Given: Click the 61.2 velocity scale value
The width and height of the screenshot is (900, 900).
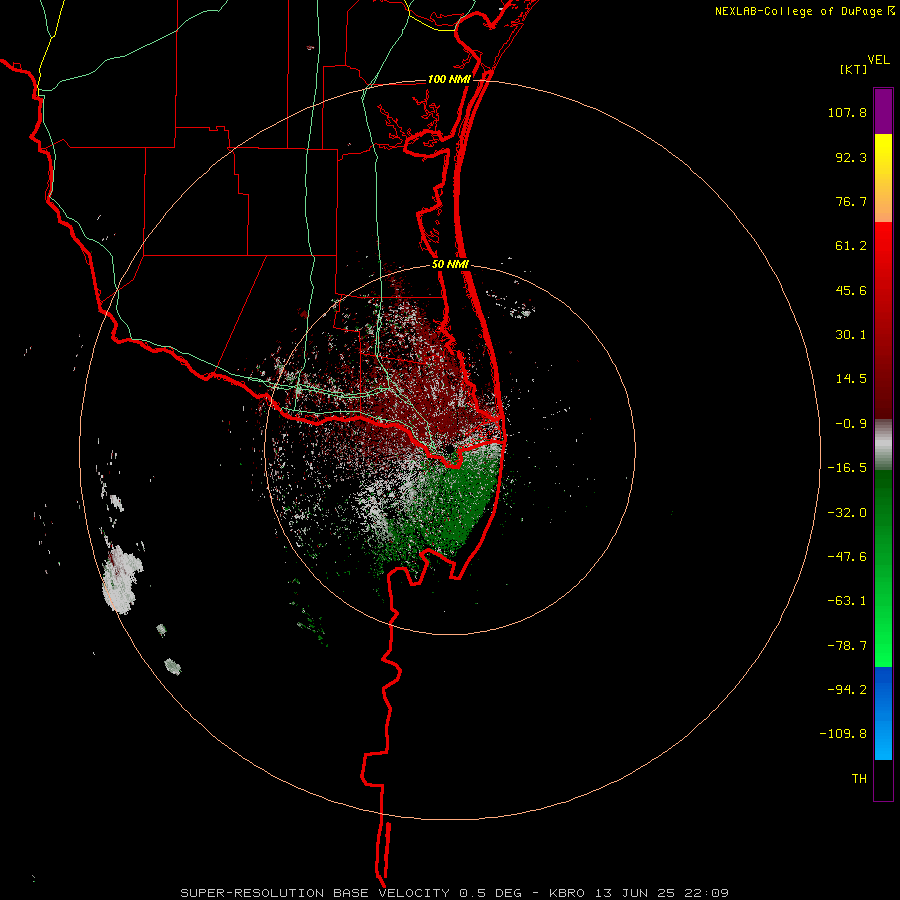Looking at the screenshot, I should [851, 246].
